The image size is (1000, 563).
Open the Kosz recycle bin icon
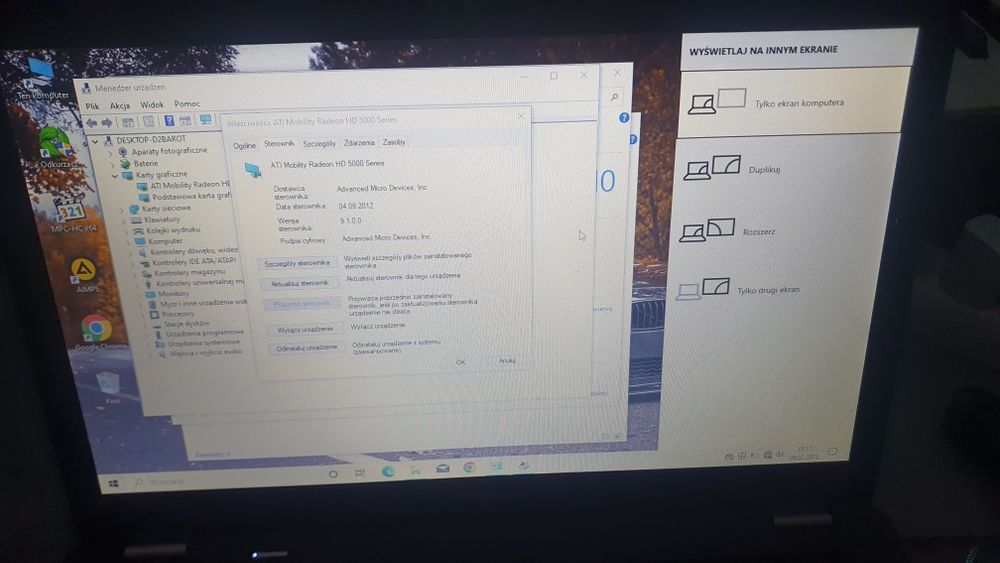point(111,386)
